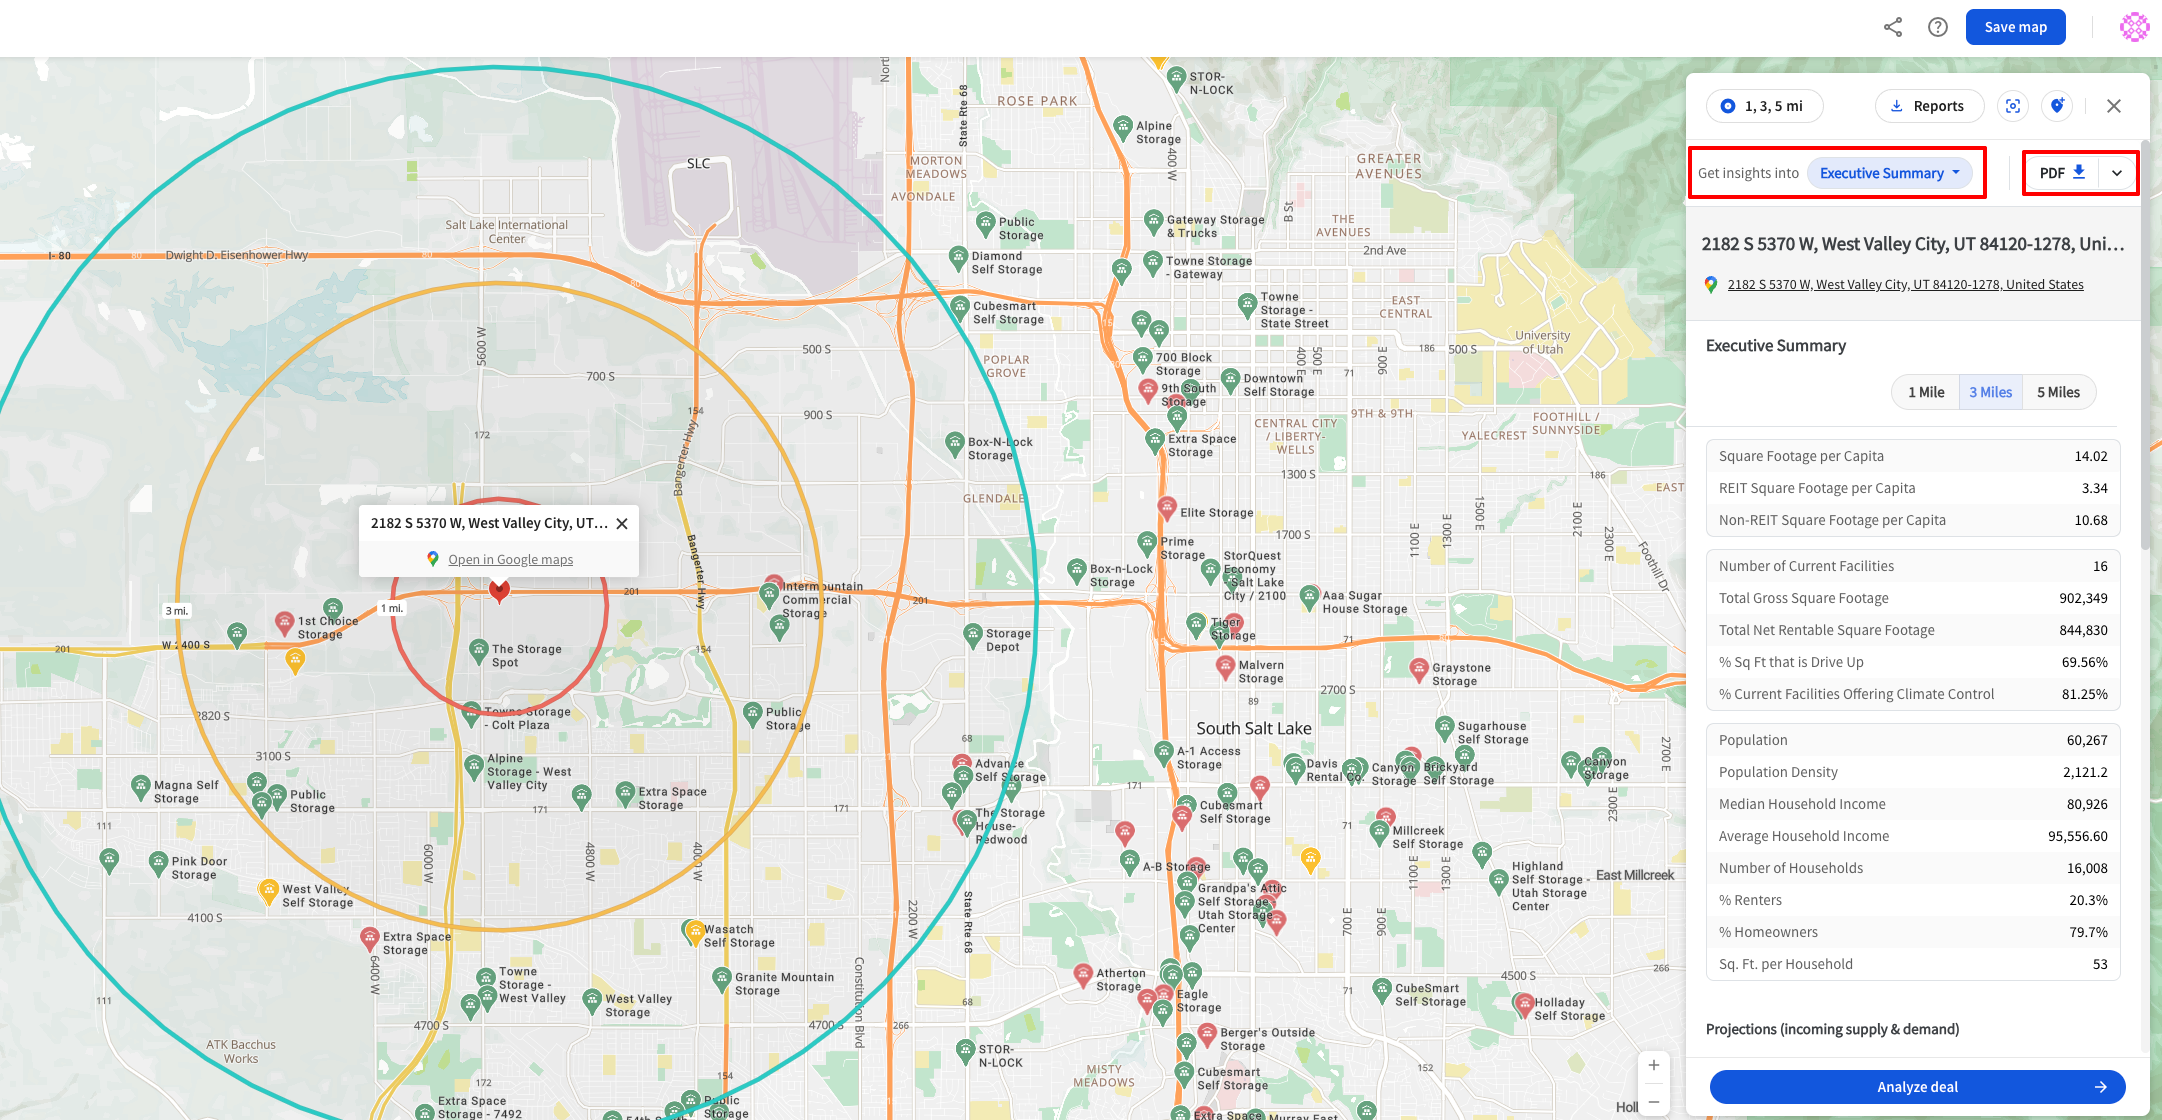Open the panel's underlined 2182 S 5370 W address link
Screen dimensions: 2162x1120
coord(1905,285)
